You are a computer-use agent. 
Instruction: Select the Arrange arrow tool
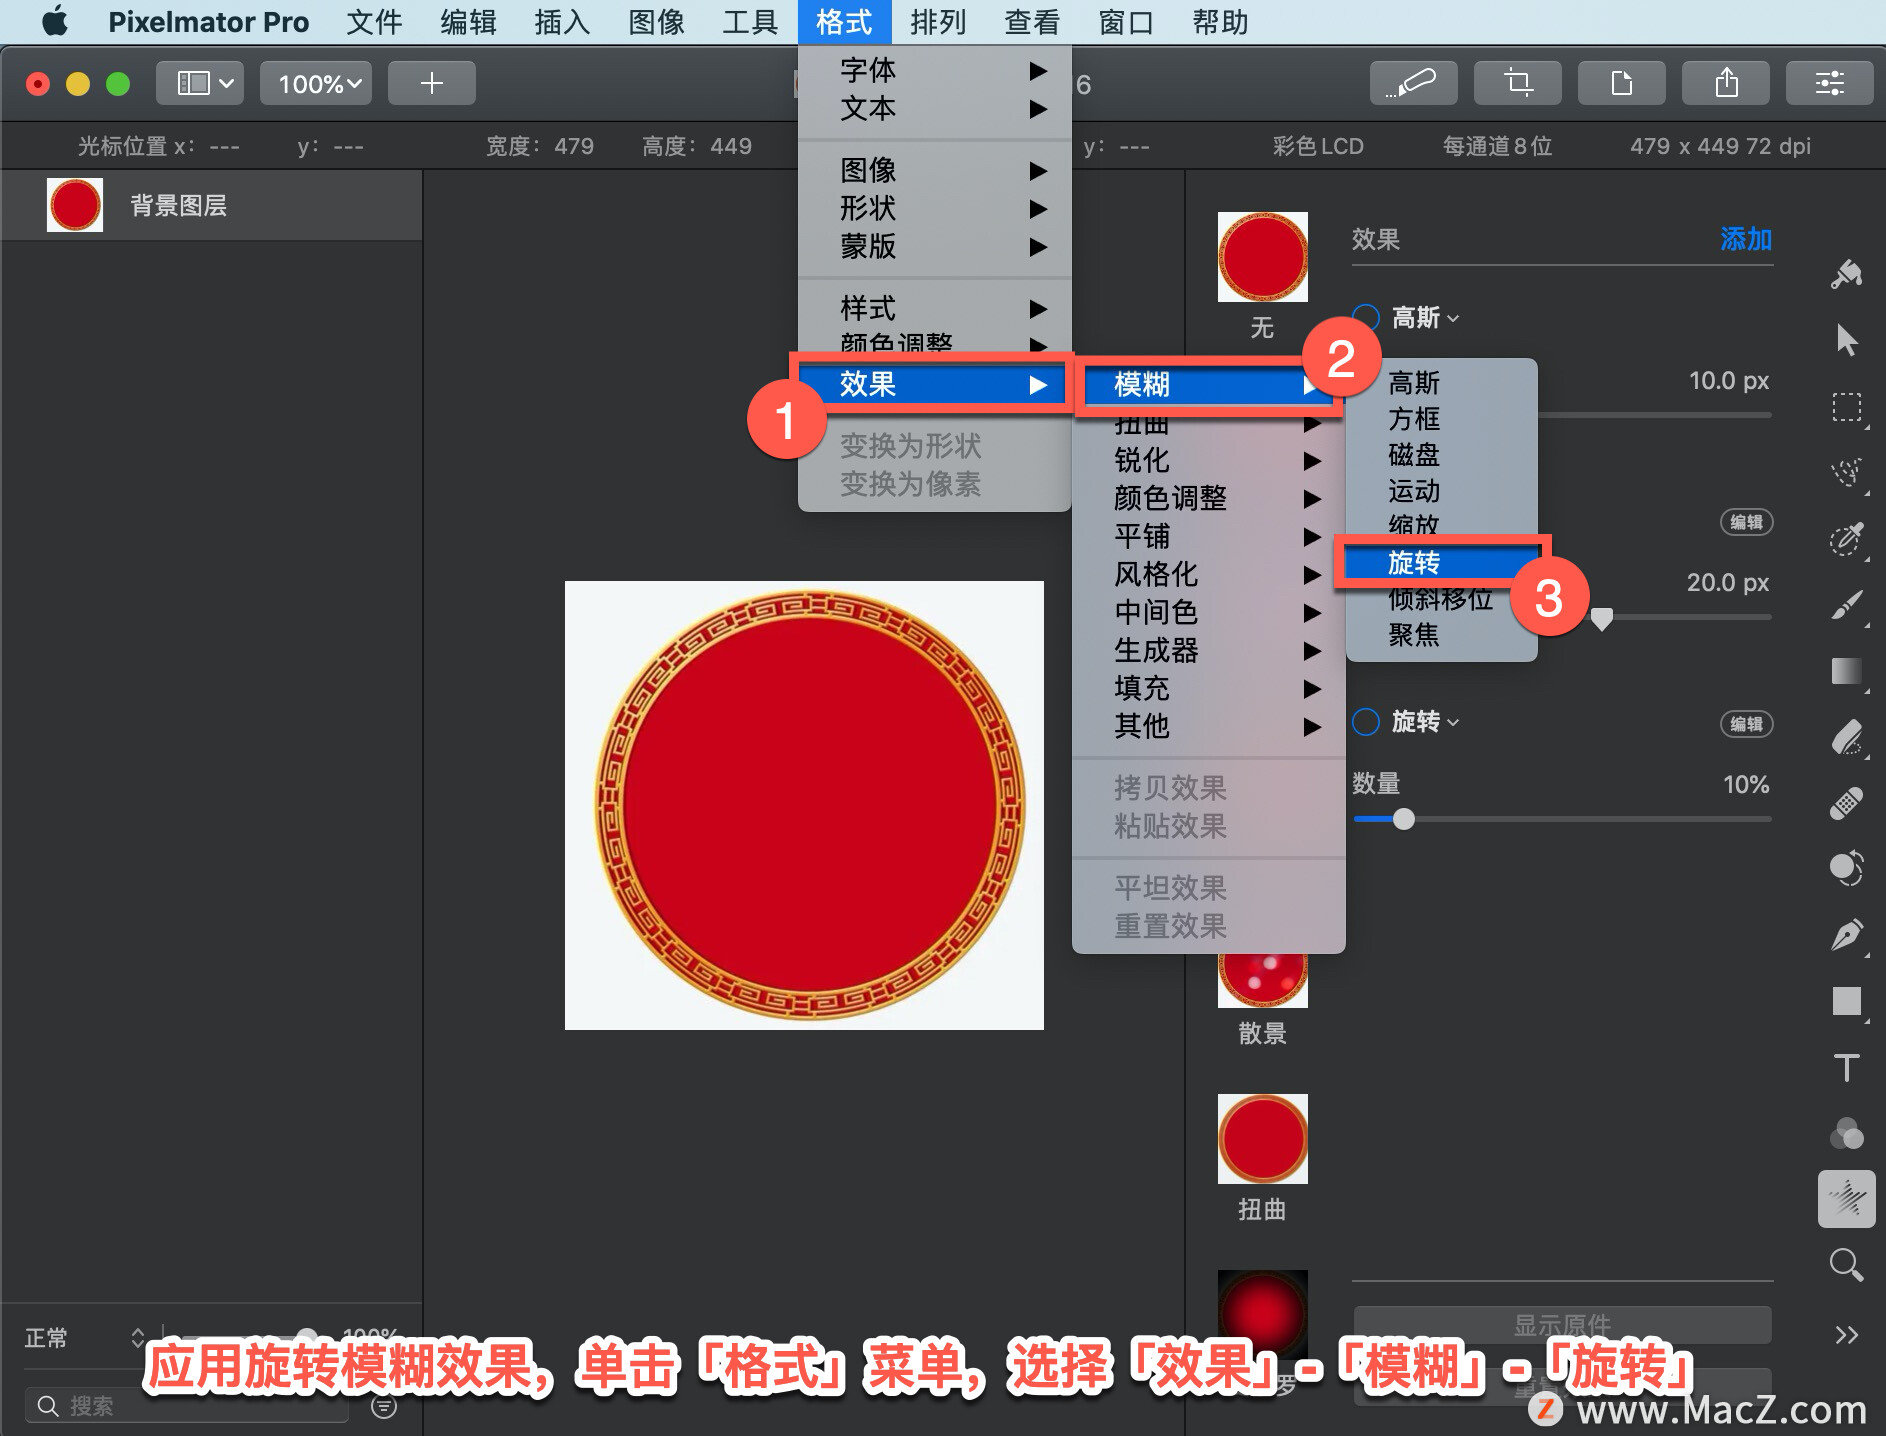tap(1846, 340)
